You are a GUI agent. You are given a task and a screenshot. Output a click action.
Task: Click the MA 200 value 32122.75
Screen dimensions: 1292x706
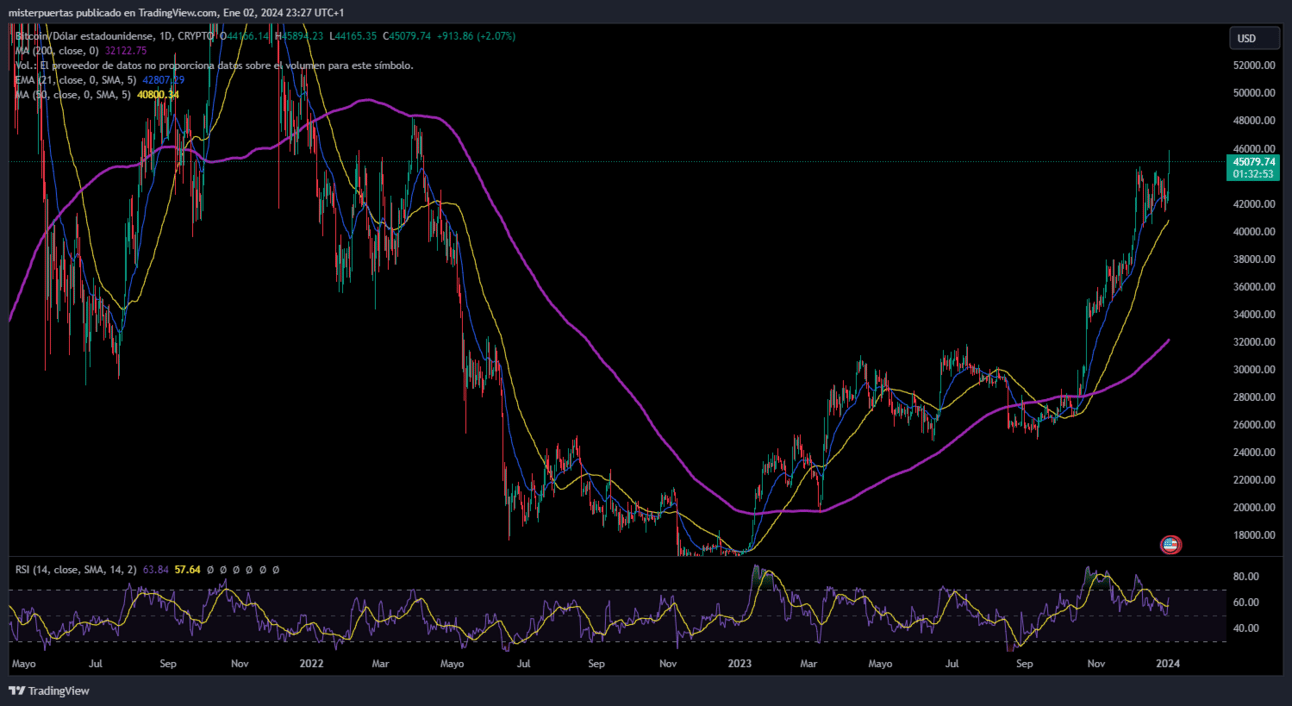(x=125, y=50)
